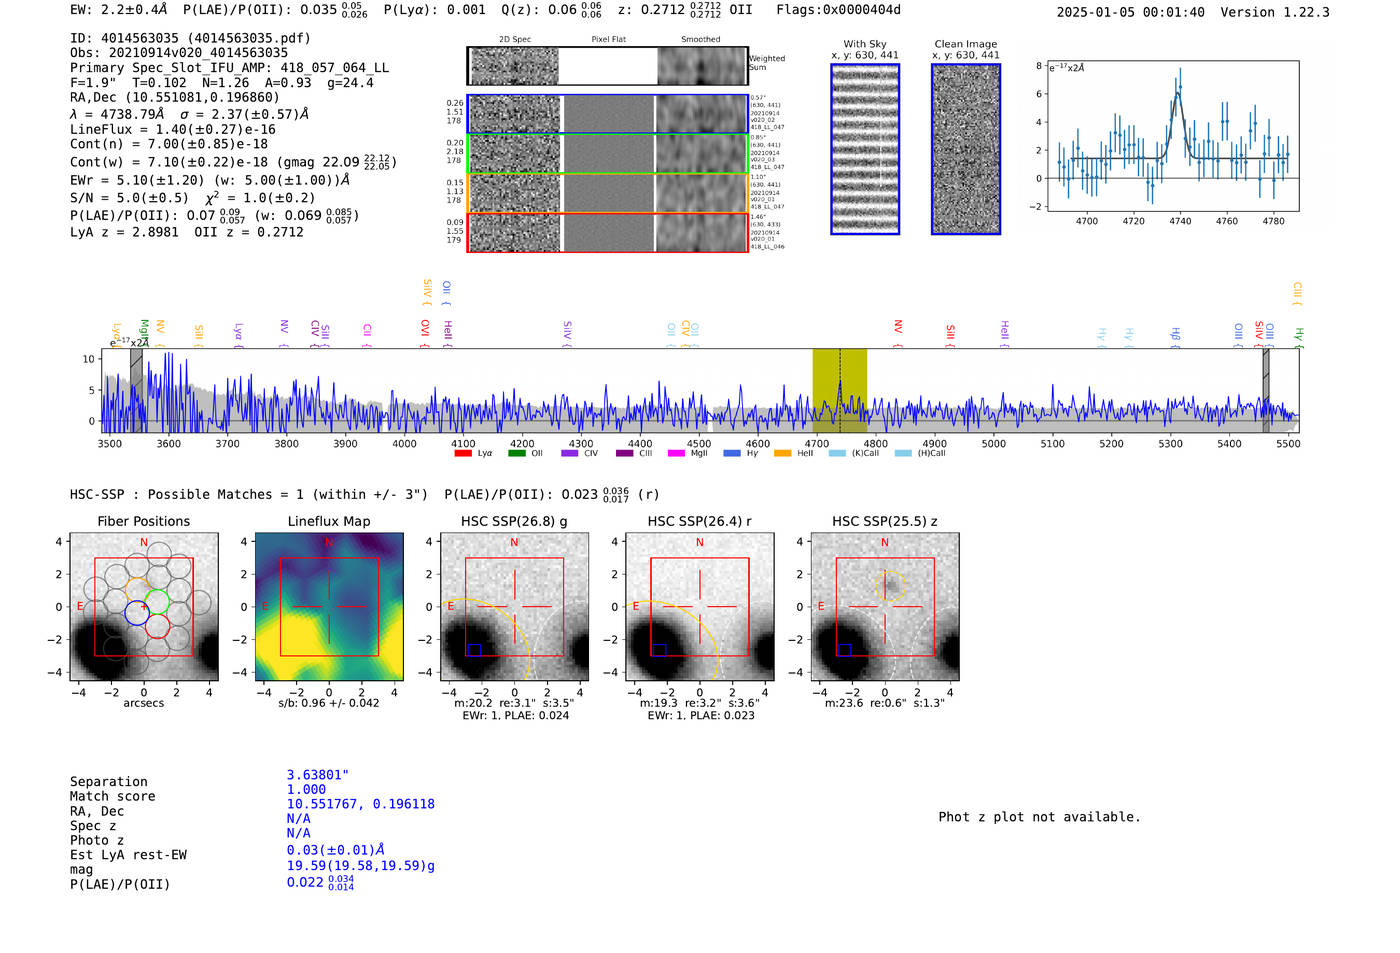The height and width of the screenshot is (953, 1400).
Task: Click the hatched gray band near 5460
Action: click(x=1266, y=390)
